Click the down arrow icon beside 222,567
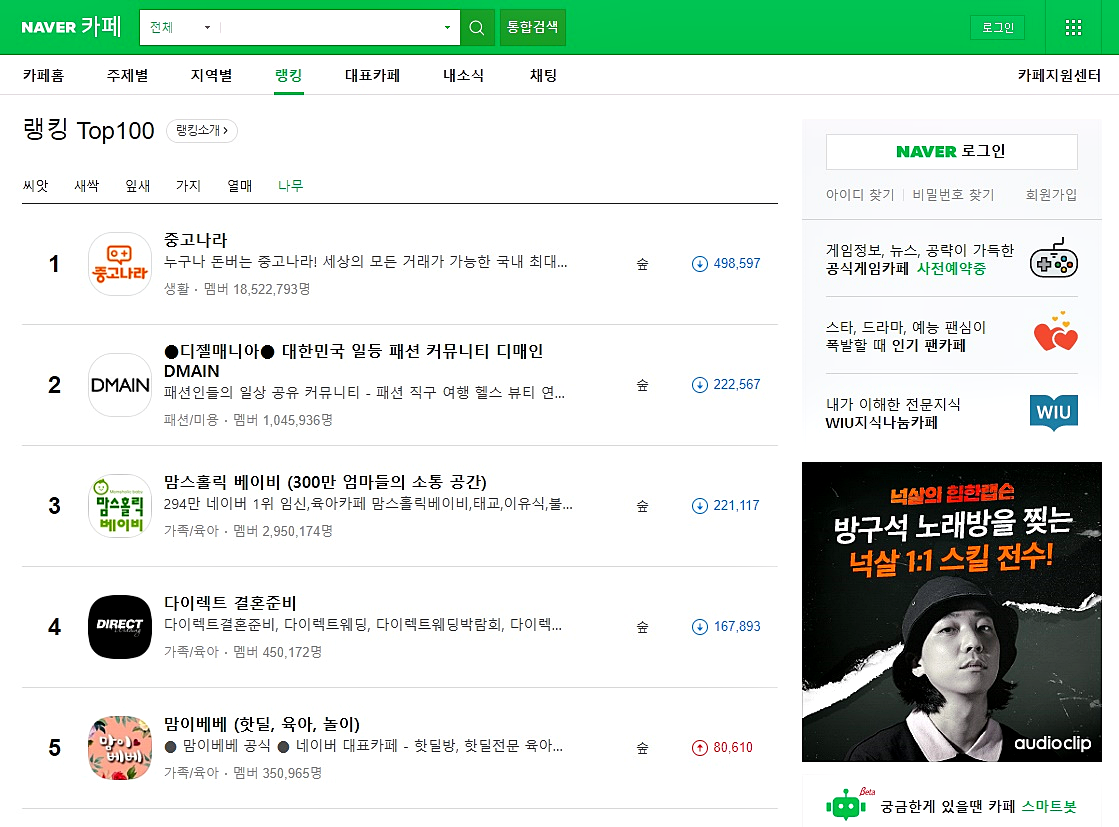 (x=699, y=385)
